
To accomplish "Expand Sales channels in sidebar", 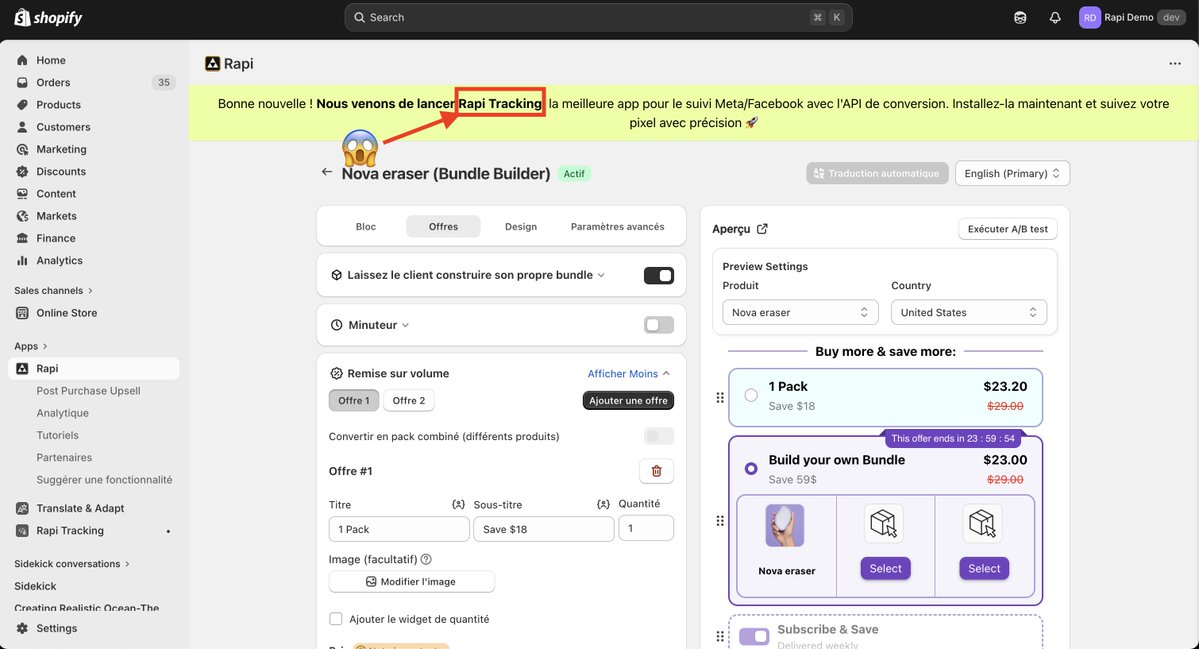I will 54,290.
